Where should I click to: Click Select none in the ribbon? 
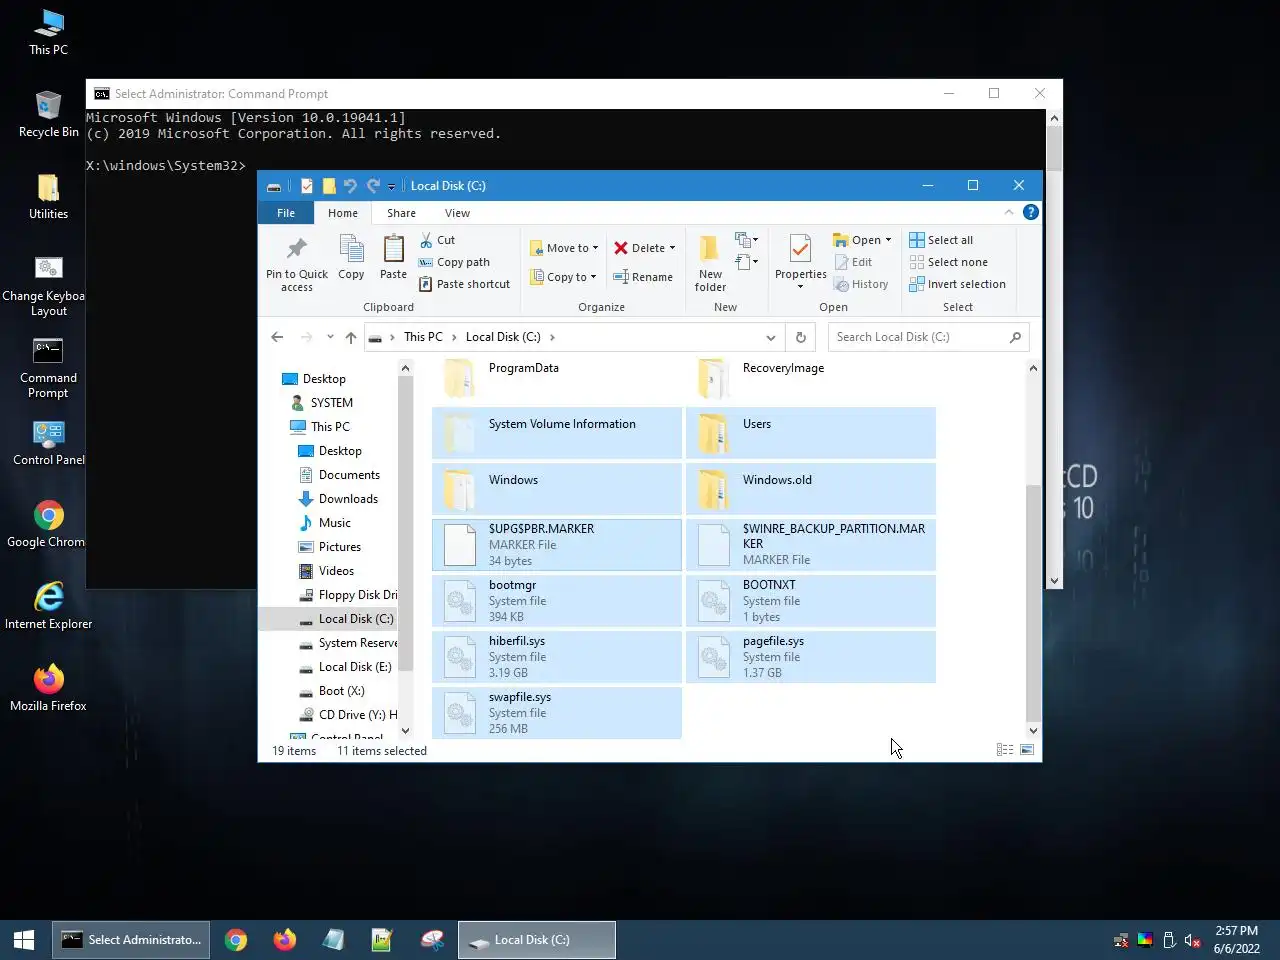[948, 262]
